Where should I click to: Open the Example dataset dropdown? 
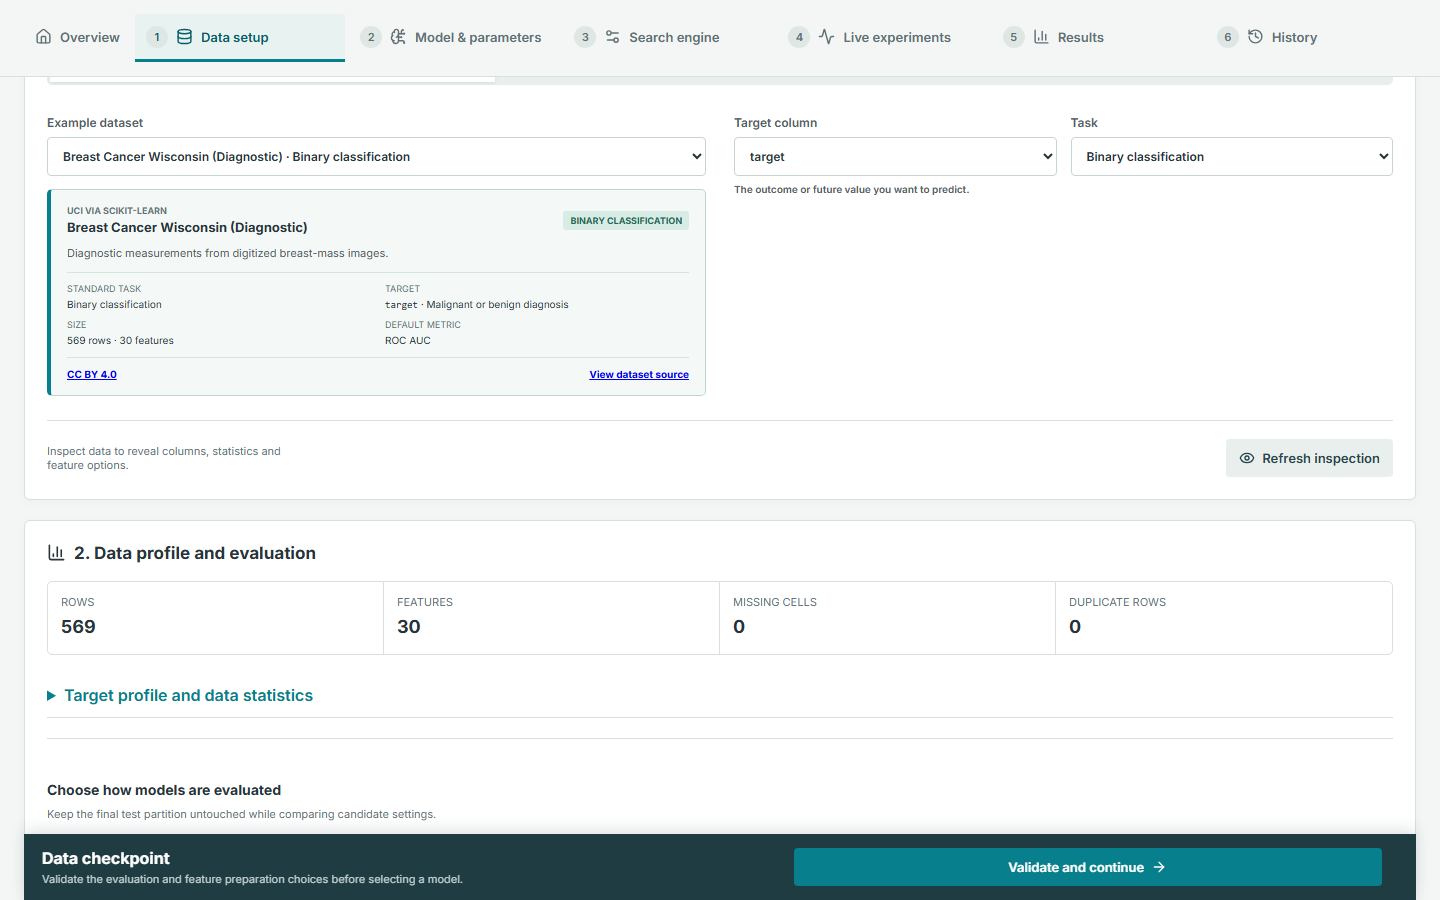tap(376, 157)
